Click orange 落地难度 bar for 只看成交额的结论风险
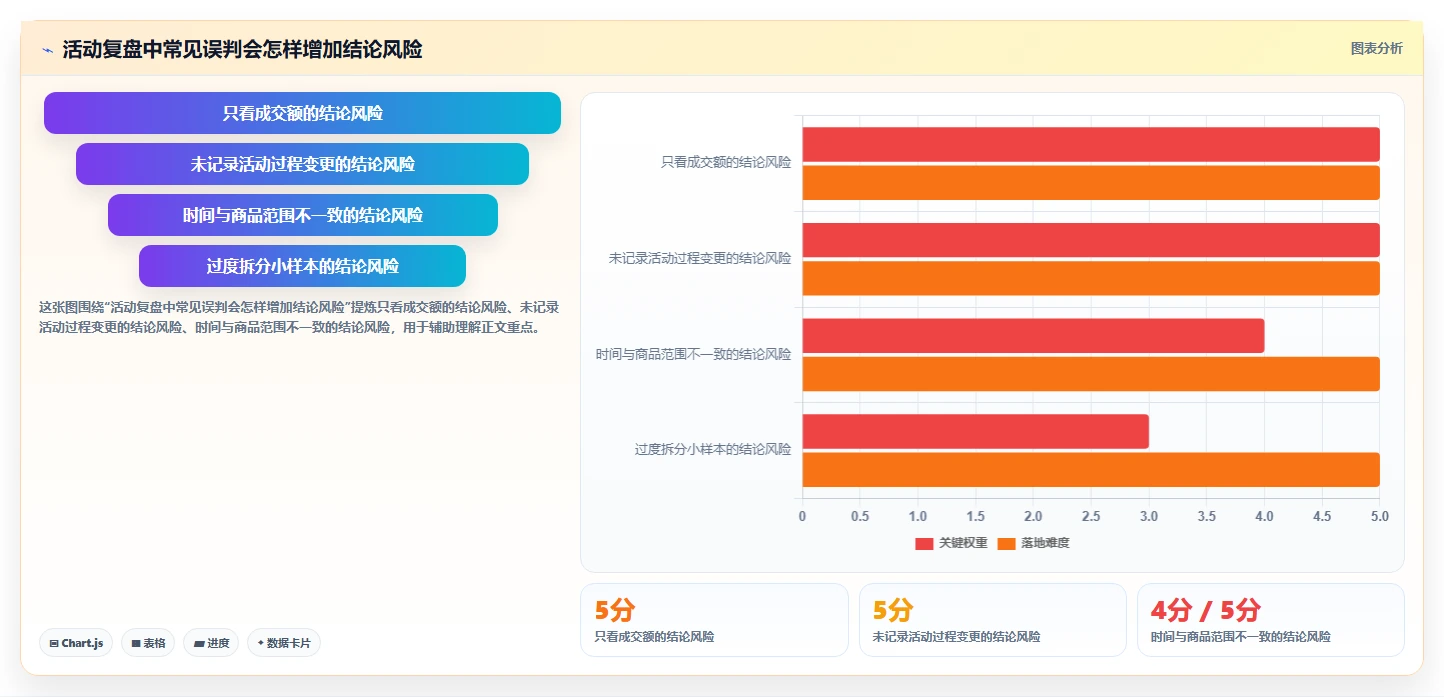The height and width of the screenshot is (697, 1444). point(1091,183)
